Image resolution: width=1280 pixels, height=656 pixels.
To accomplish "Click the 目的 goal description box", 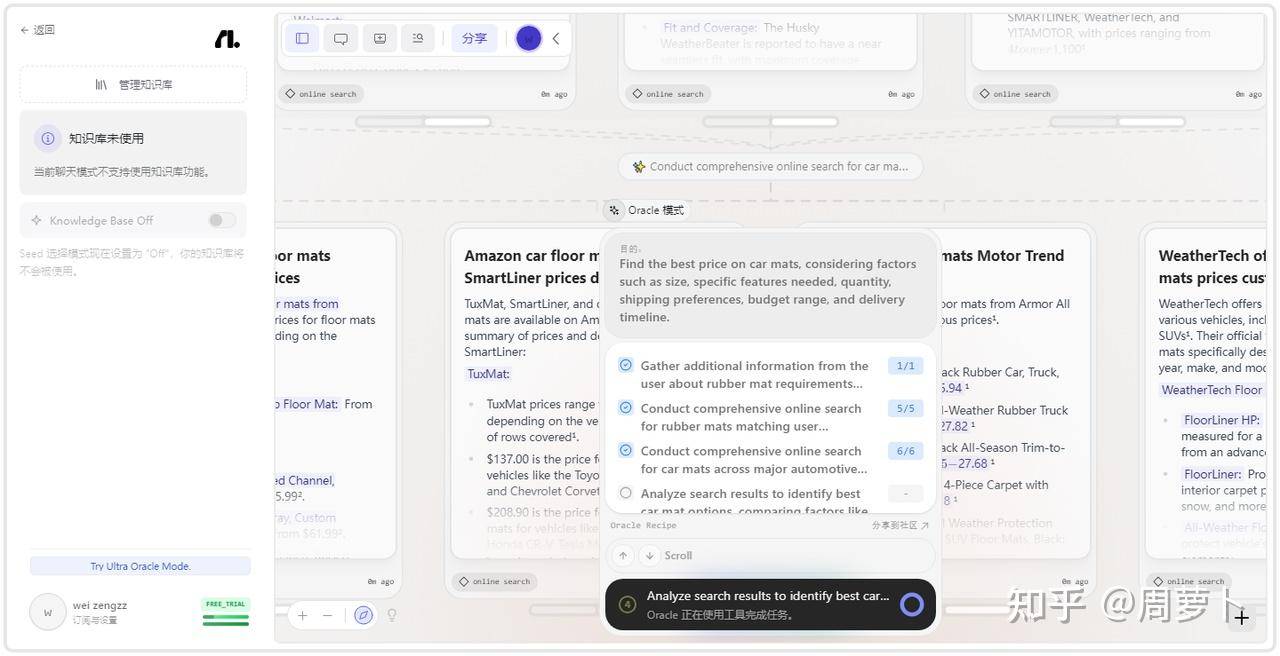I will tap(770, 285).
